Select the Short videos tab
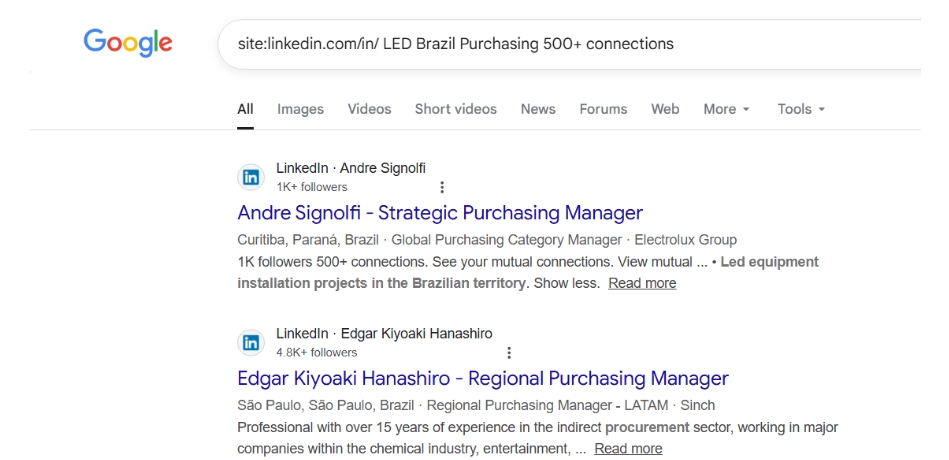Viewport: 949px width, 460px height. (x=455, y=109)
